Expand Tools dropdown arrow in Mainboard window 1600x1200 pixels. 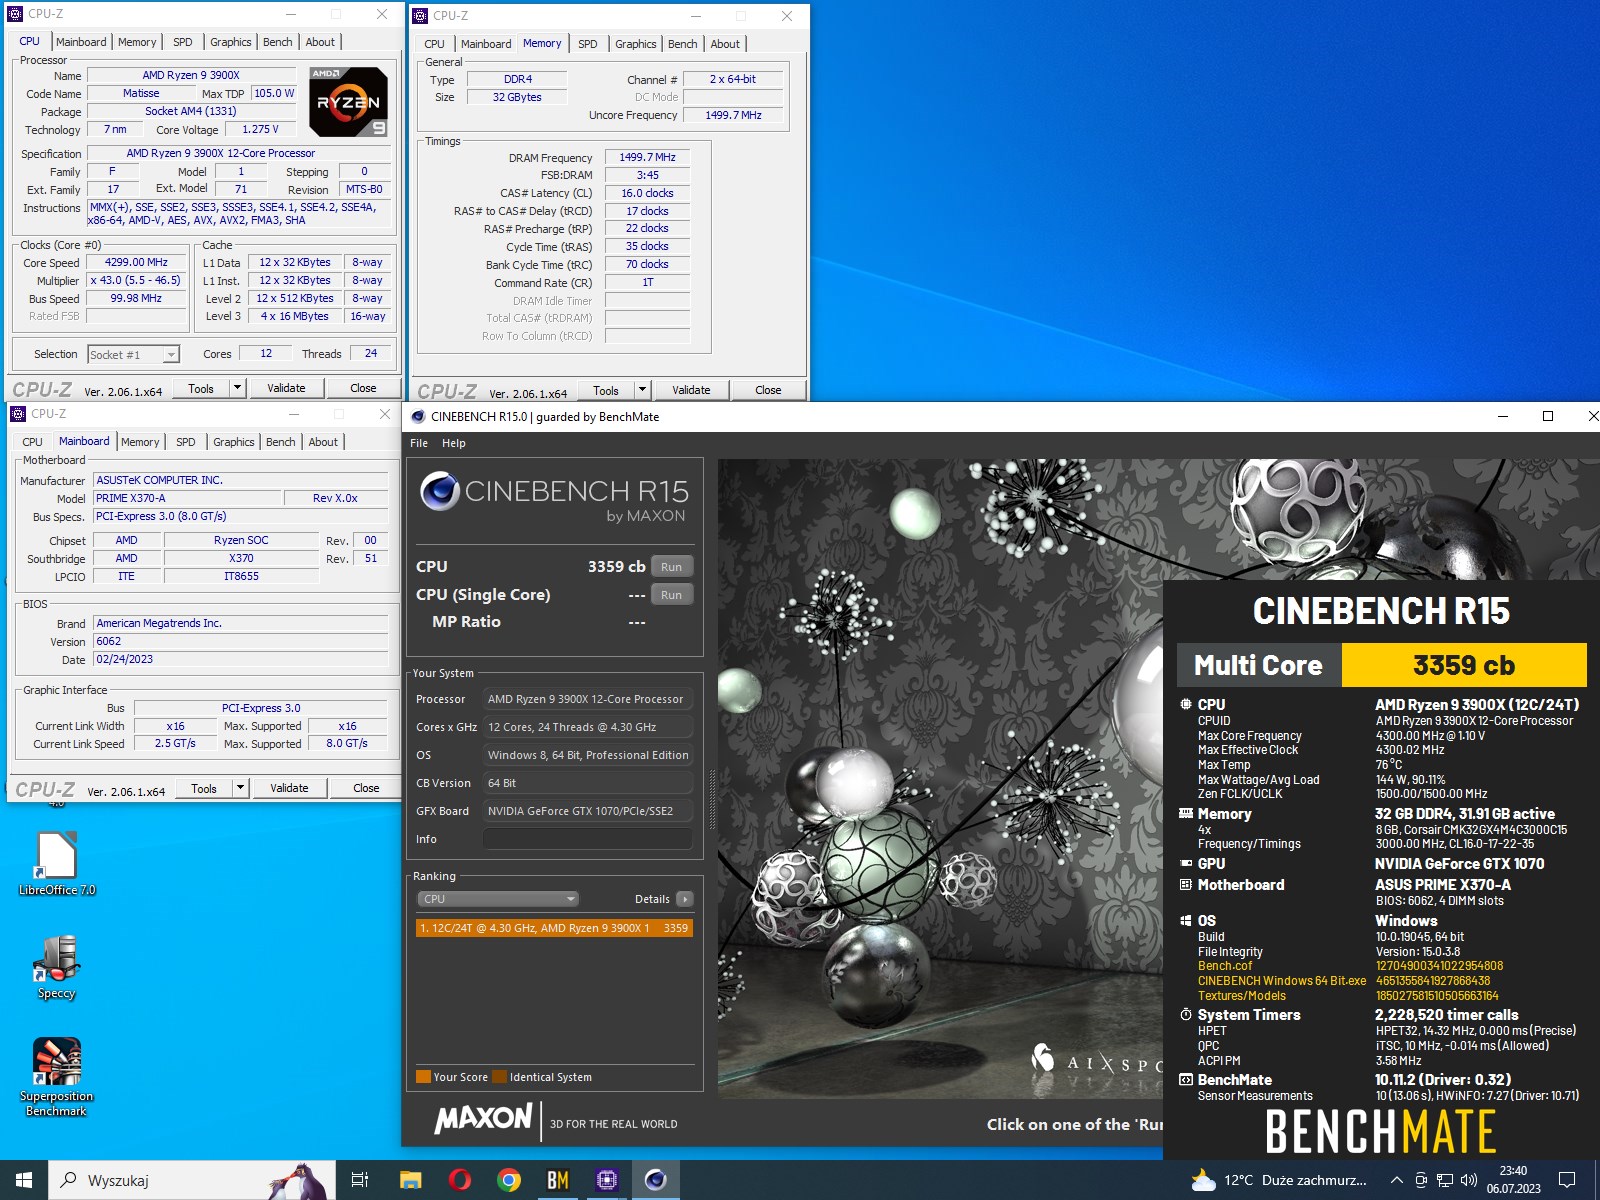click(240, 788)
